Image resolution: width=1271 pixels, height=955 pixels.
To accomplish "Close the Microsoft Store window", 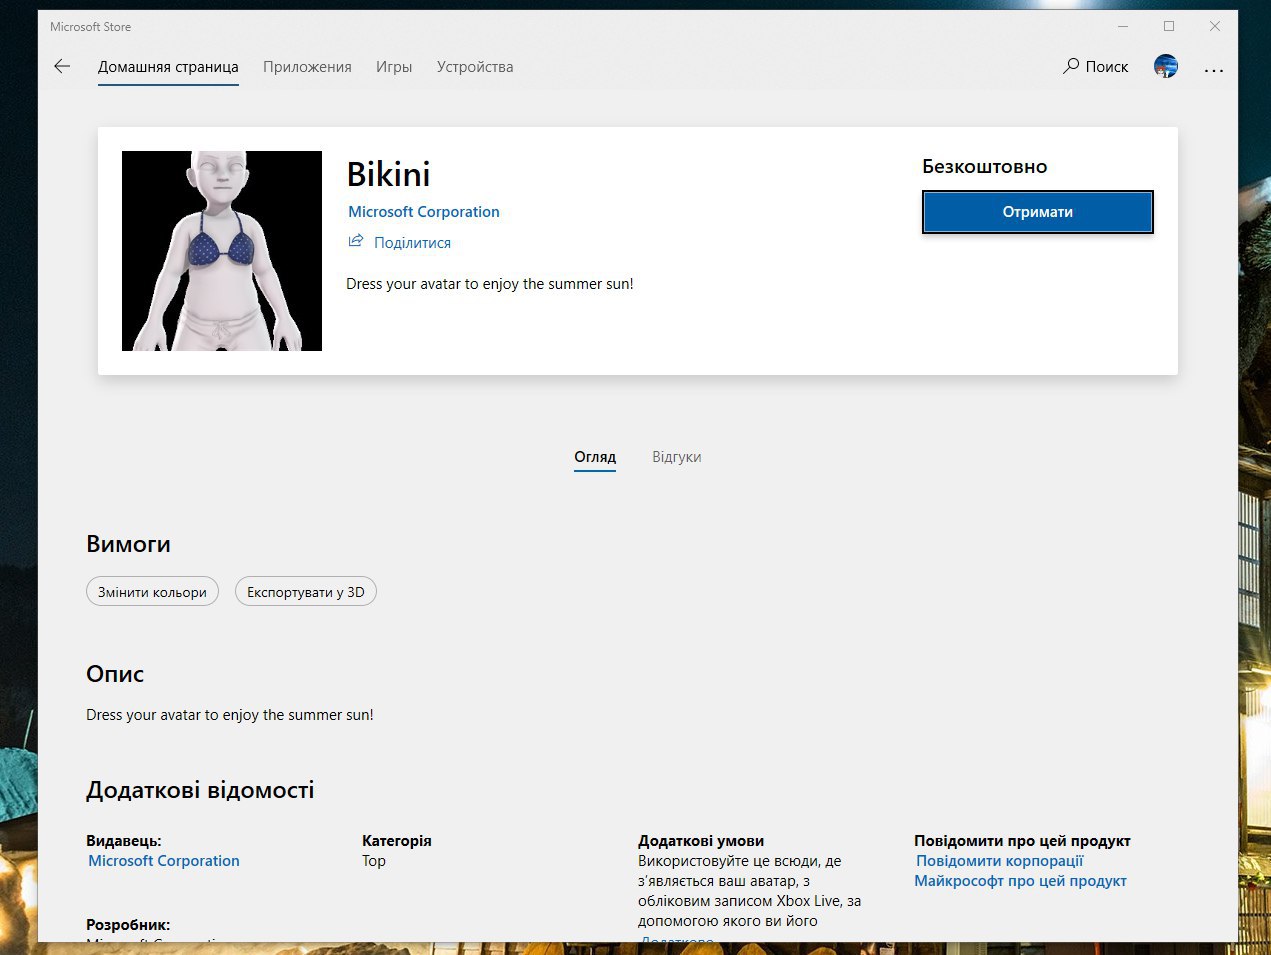I will [x=1215, y=26].
